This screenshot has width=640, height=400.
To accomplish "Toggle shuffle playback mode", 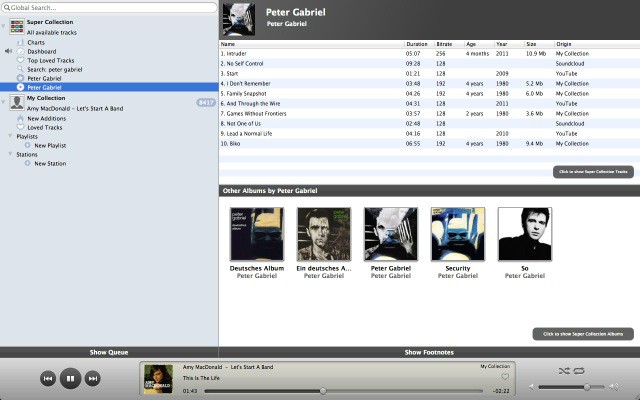I will [x=563, y=370].
